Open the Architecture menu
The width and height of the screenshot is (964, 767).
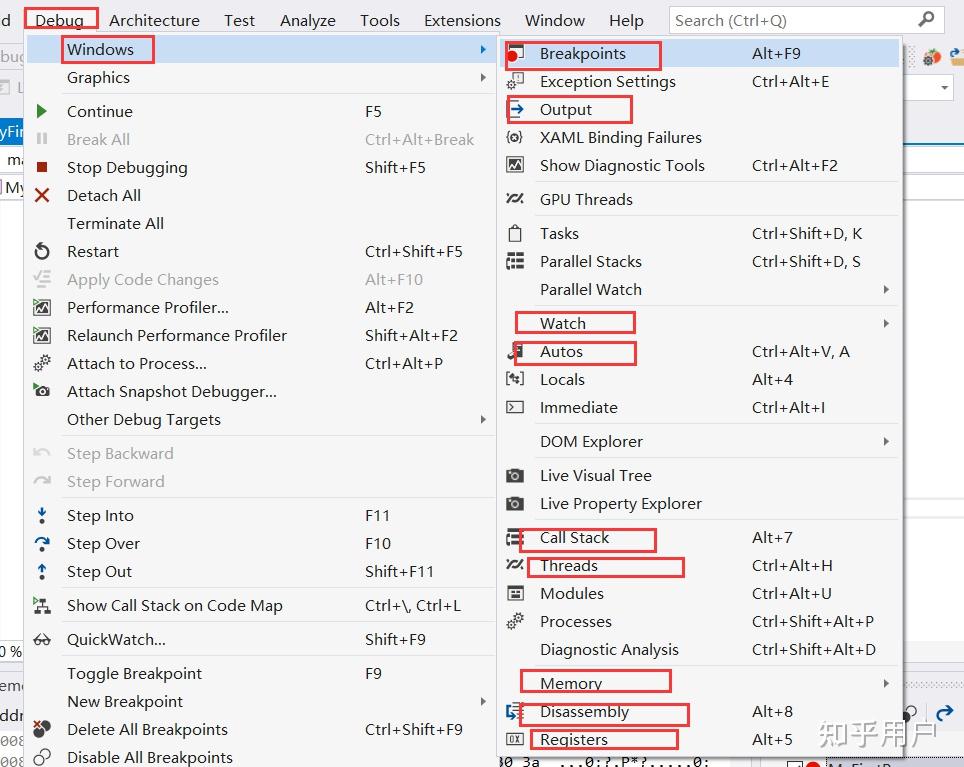click(x=154, y=20)
